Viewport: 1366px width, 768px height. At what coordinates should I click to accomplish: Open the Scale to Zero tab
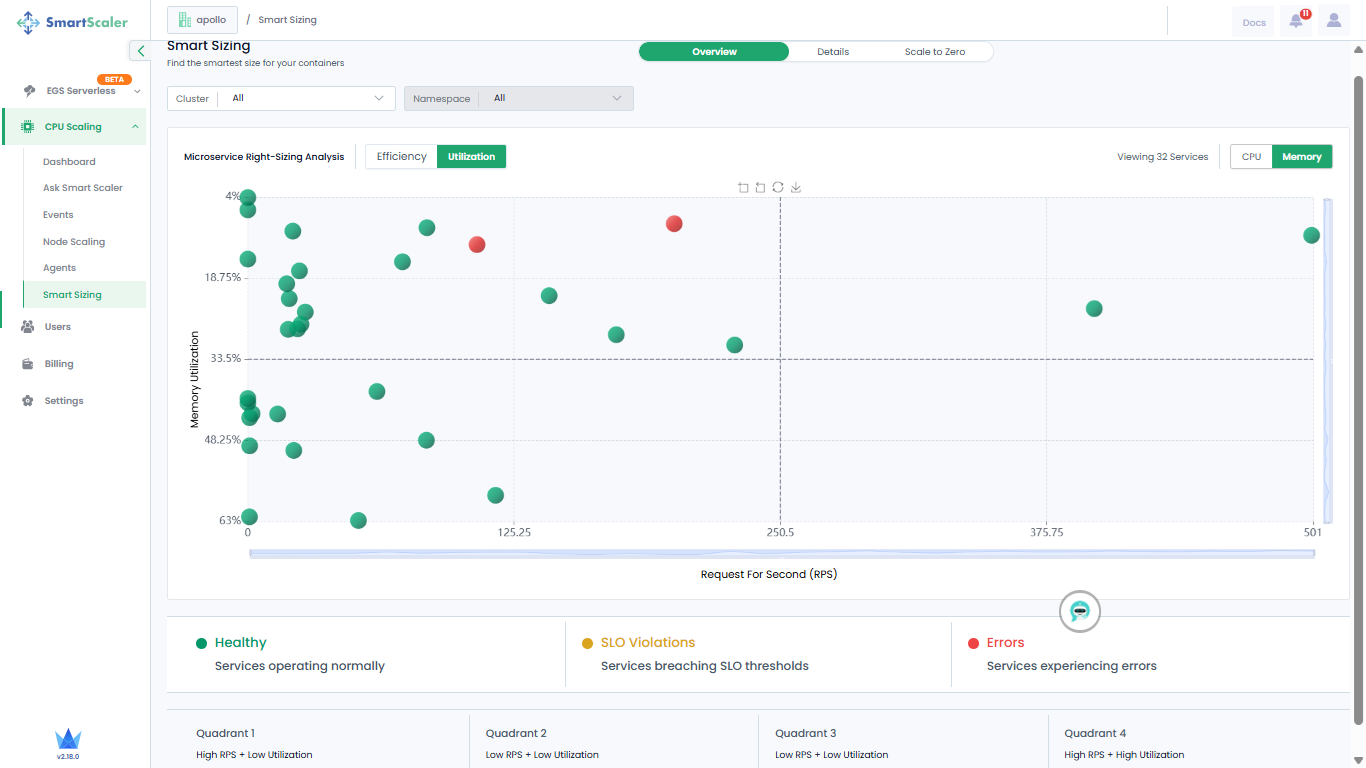point(935,52)
